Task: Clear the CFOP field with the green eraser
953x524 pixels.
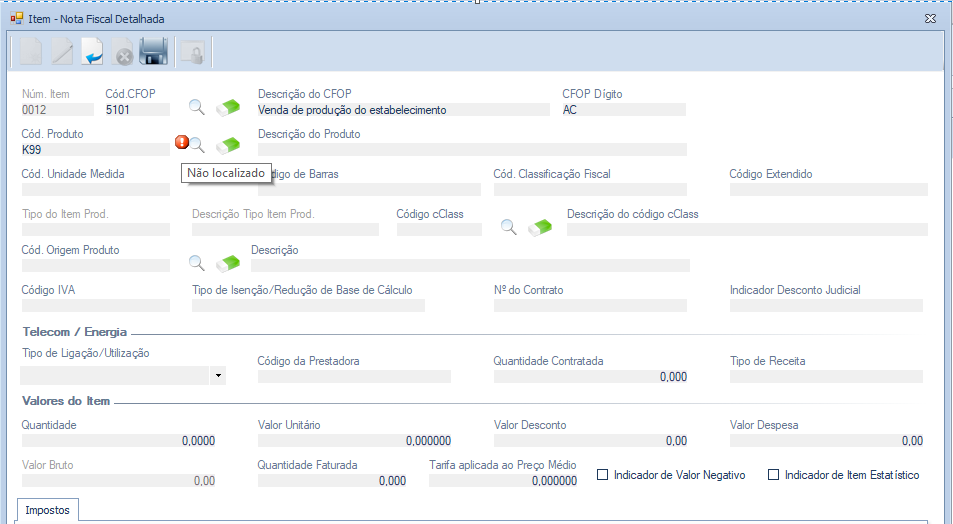Action: [x=228, y=107]
